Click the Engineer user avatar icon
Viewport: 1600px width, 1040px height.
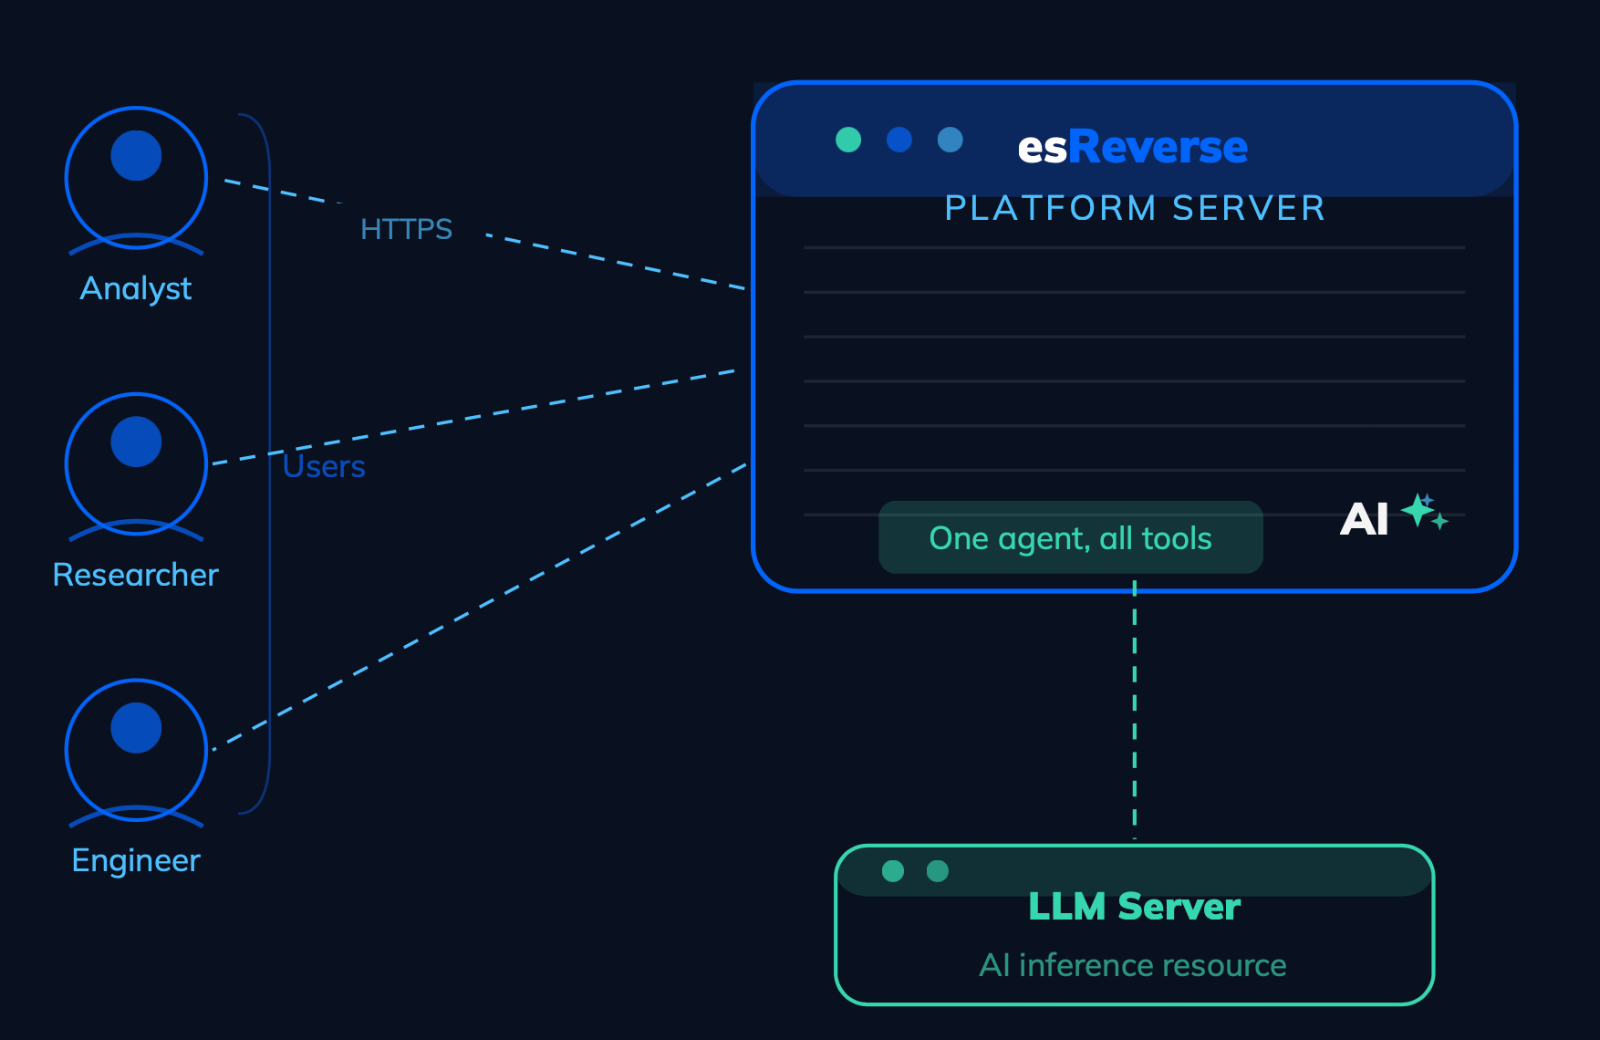[x=136, y=752]
